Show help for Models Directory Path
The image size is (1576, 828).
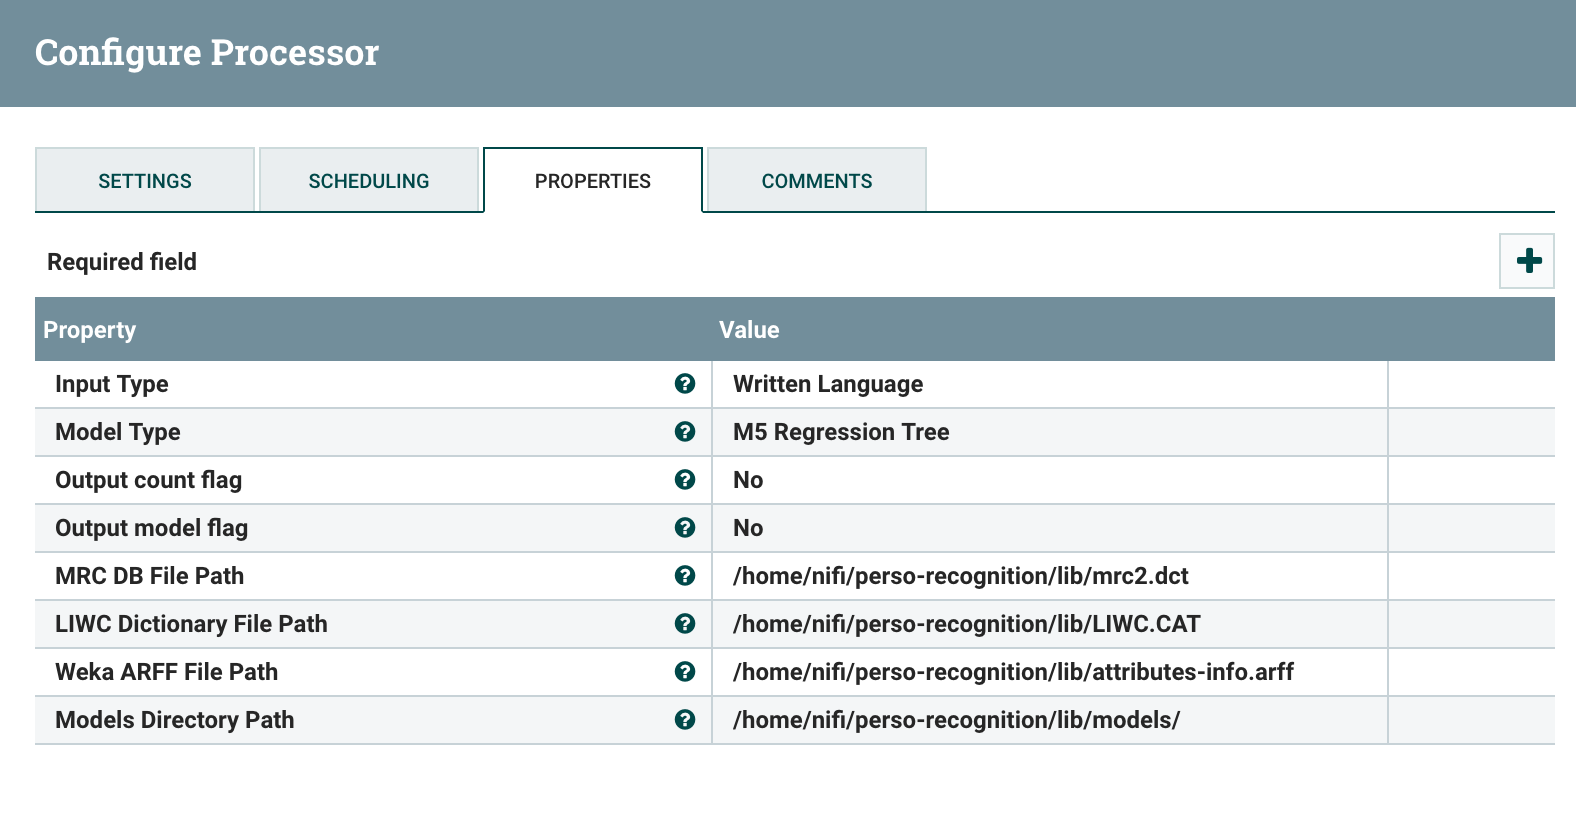click(x=685, y=720)
